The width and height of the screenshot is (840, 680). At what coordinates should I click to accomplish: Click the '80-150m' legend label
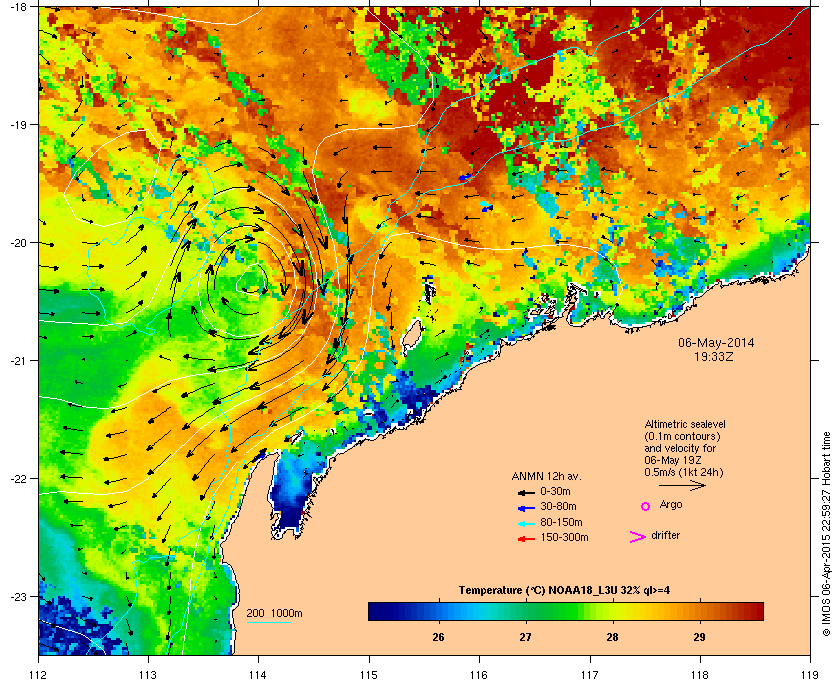coord(561,522)
